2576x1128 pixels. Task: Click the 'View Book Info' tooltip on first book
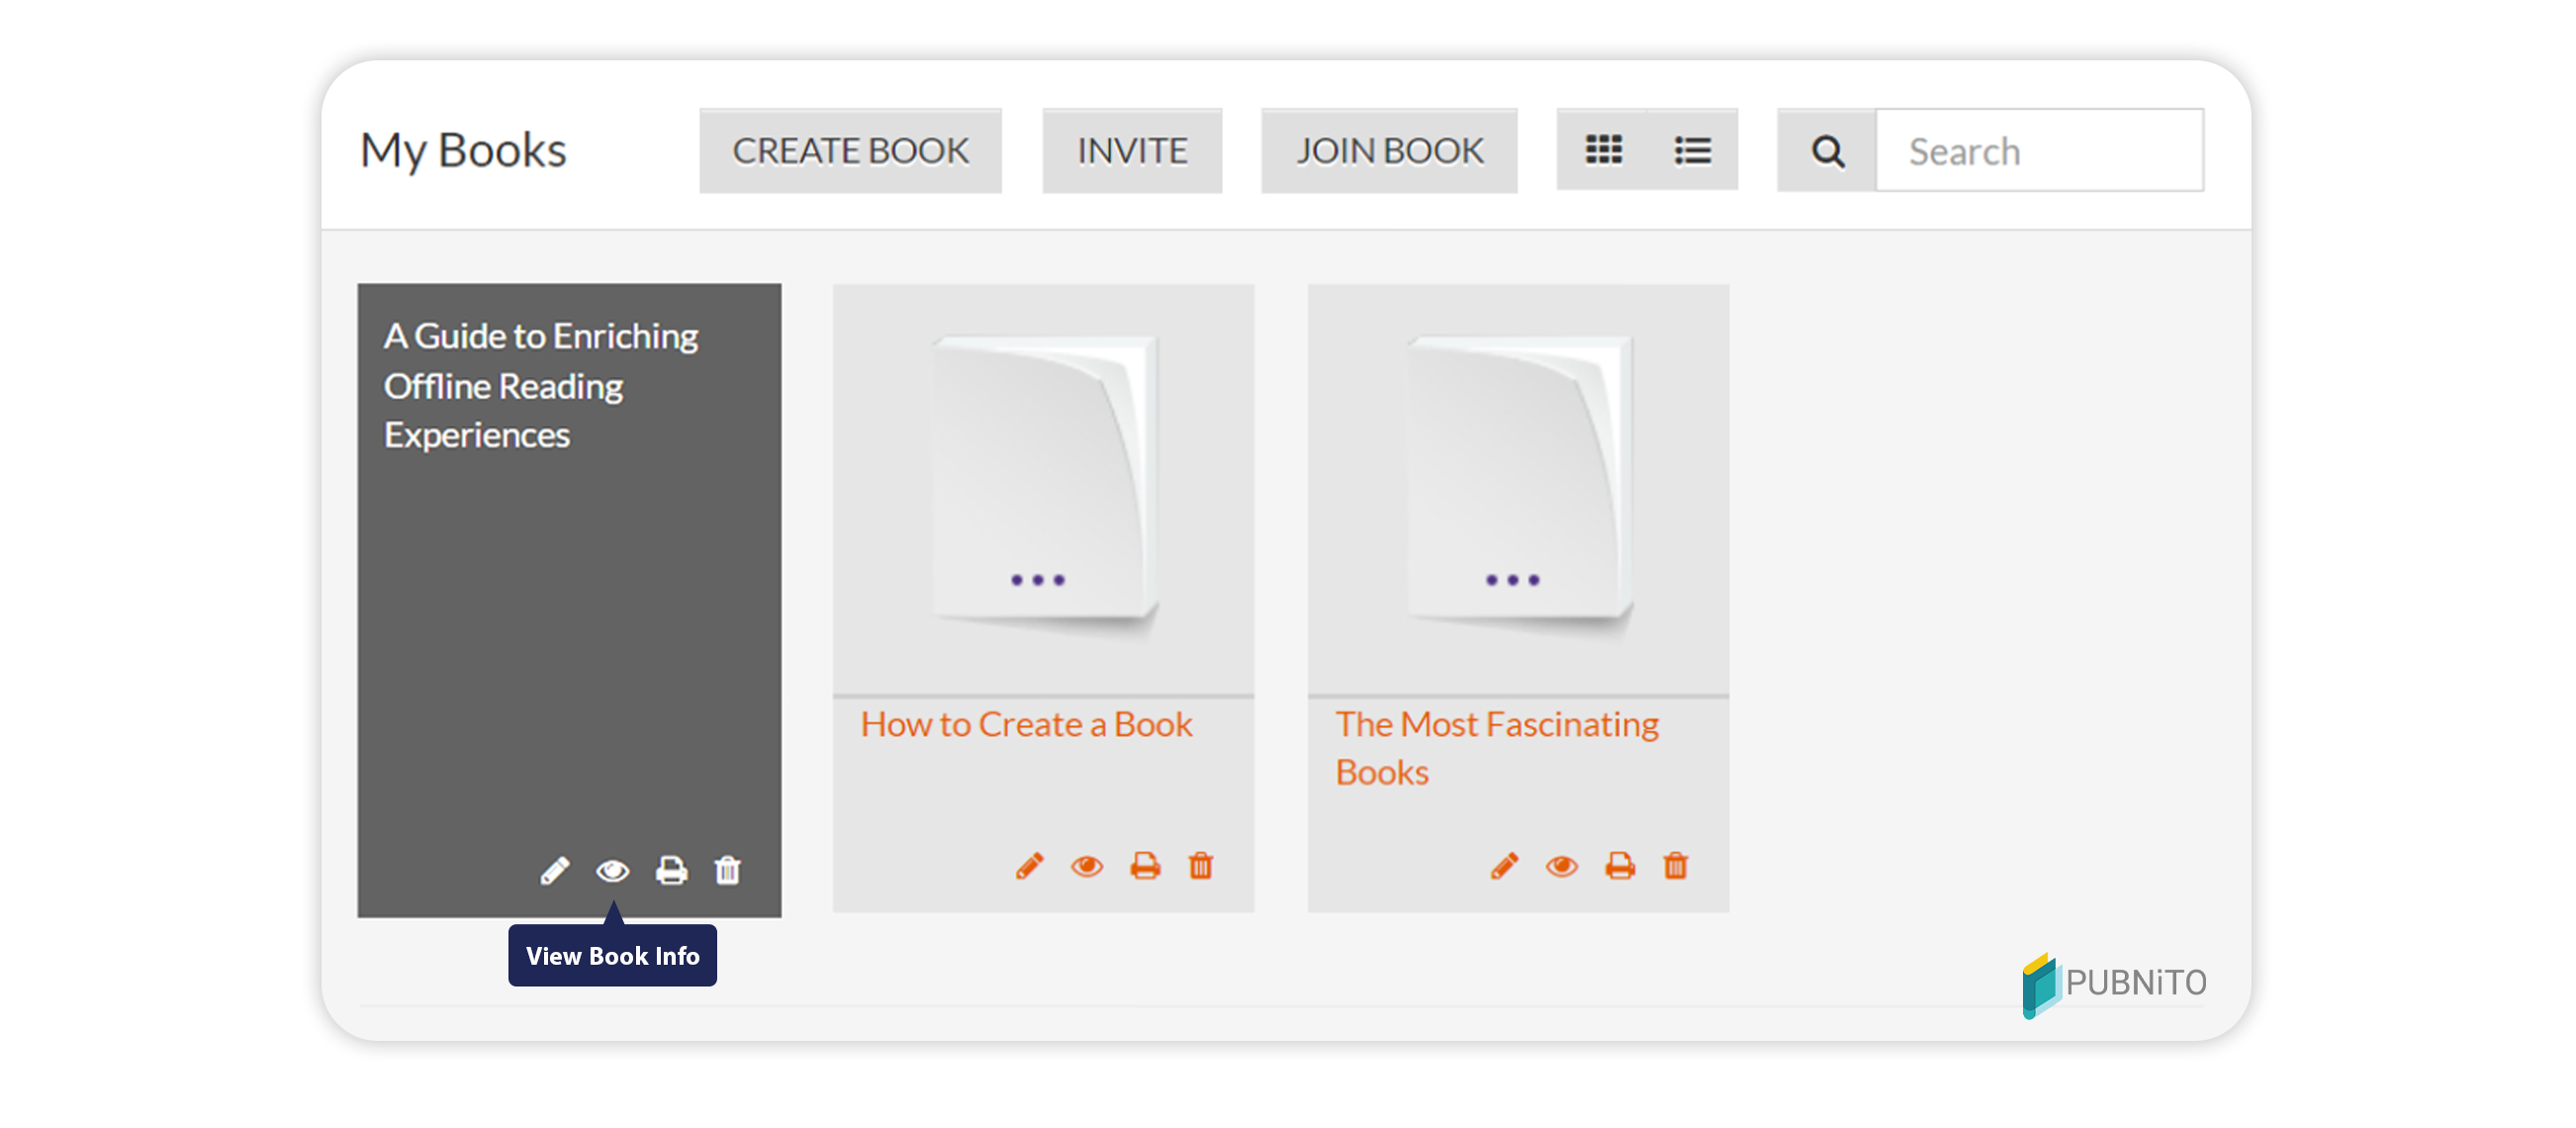[612, 954]
